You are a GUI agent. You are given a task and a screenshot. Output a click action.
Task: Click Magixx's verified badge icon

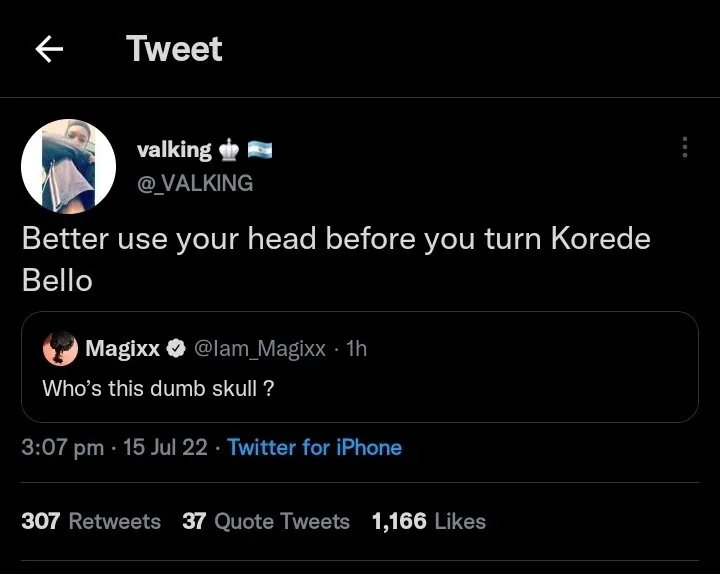pyautogui.click(x=175, y=349)
